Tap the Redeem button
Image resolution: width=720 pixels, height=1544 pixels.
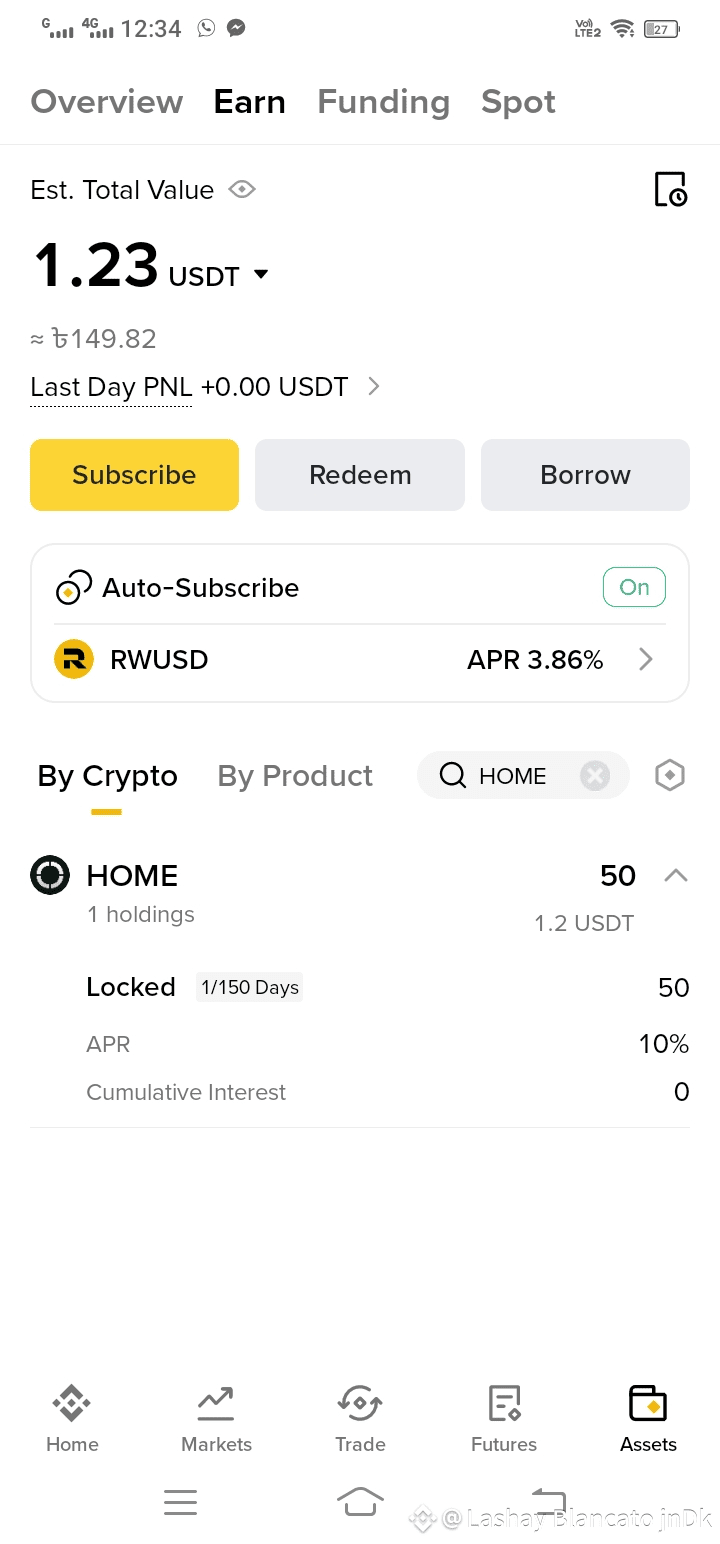[360, 475]
